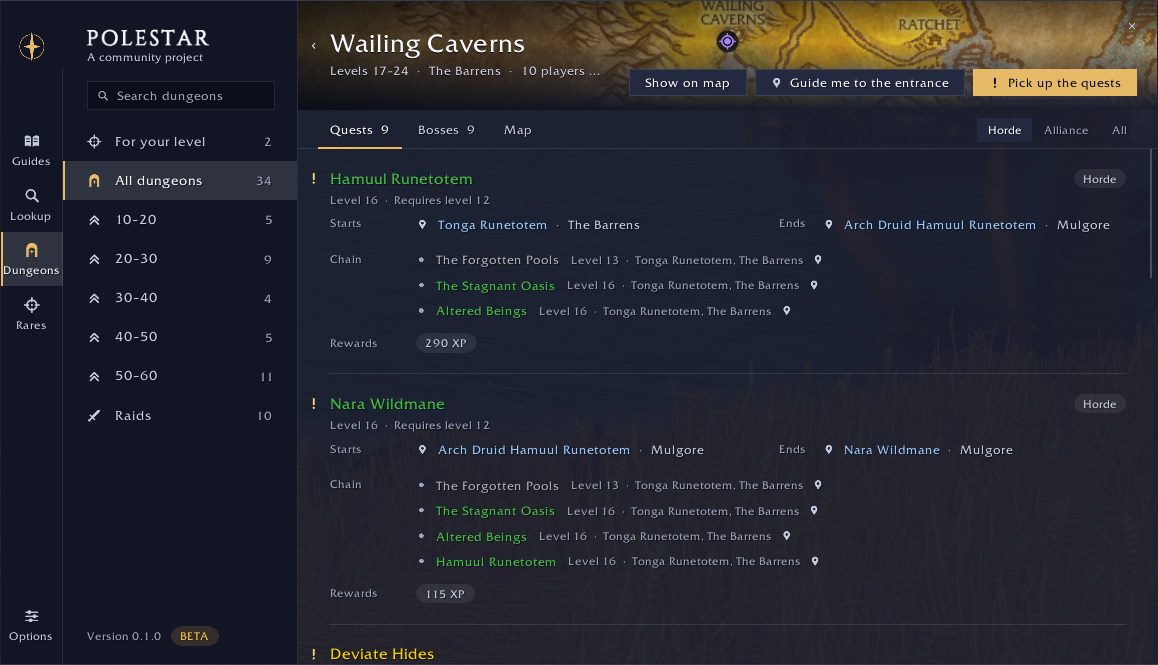
Task: Click the Horde tag on Nara Wildmane quest
Action: pyautogui.click(x=1100, y=404)
